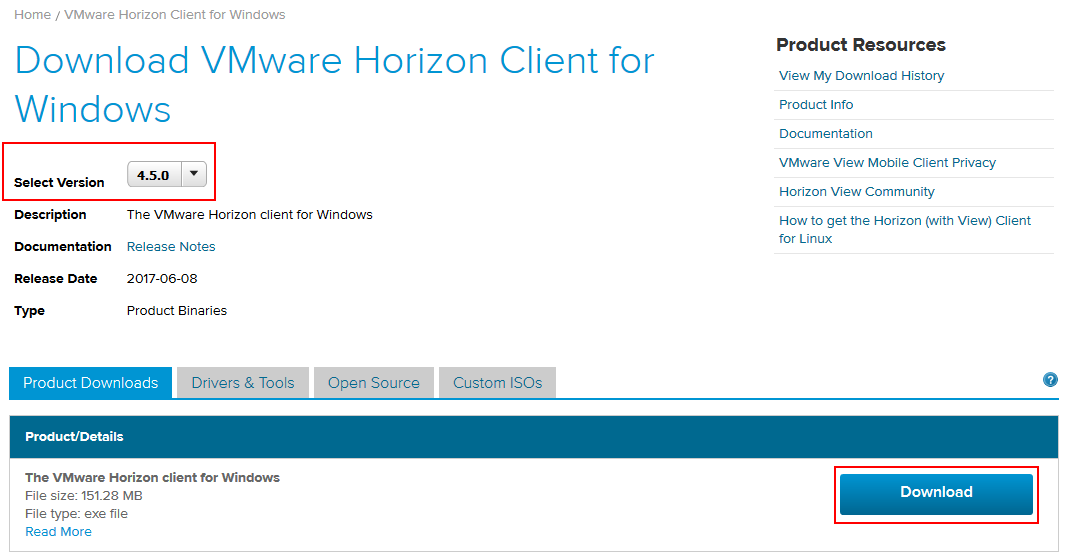Open the Select Version 4.5.0 dropdown

(166, 174)
